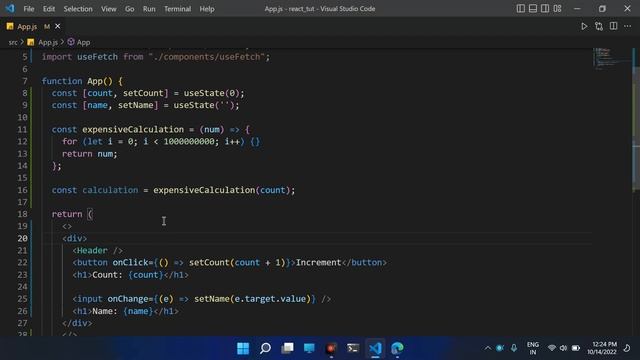The height and width of the screenshot is (360, 640).
Task: Click line number 7 in the gutter
Action: [x=25, y=81]
